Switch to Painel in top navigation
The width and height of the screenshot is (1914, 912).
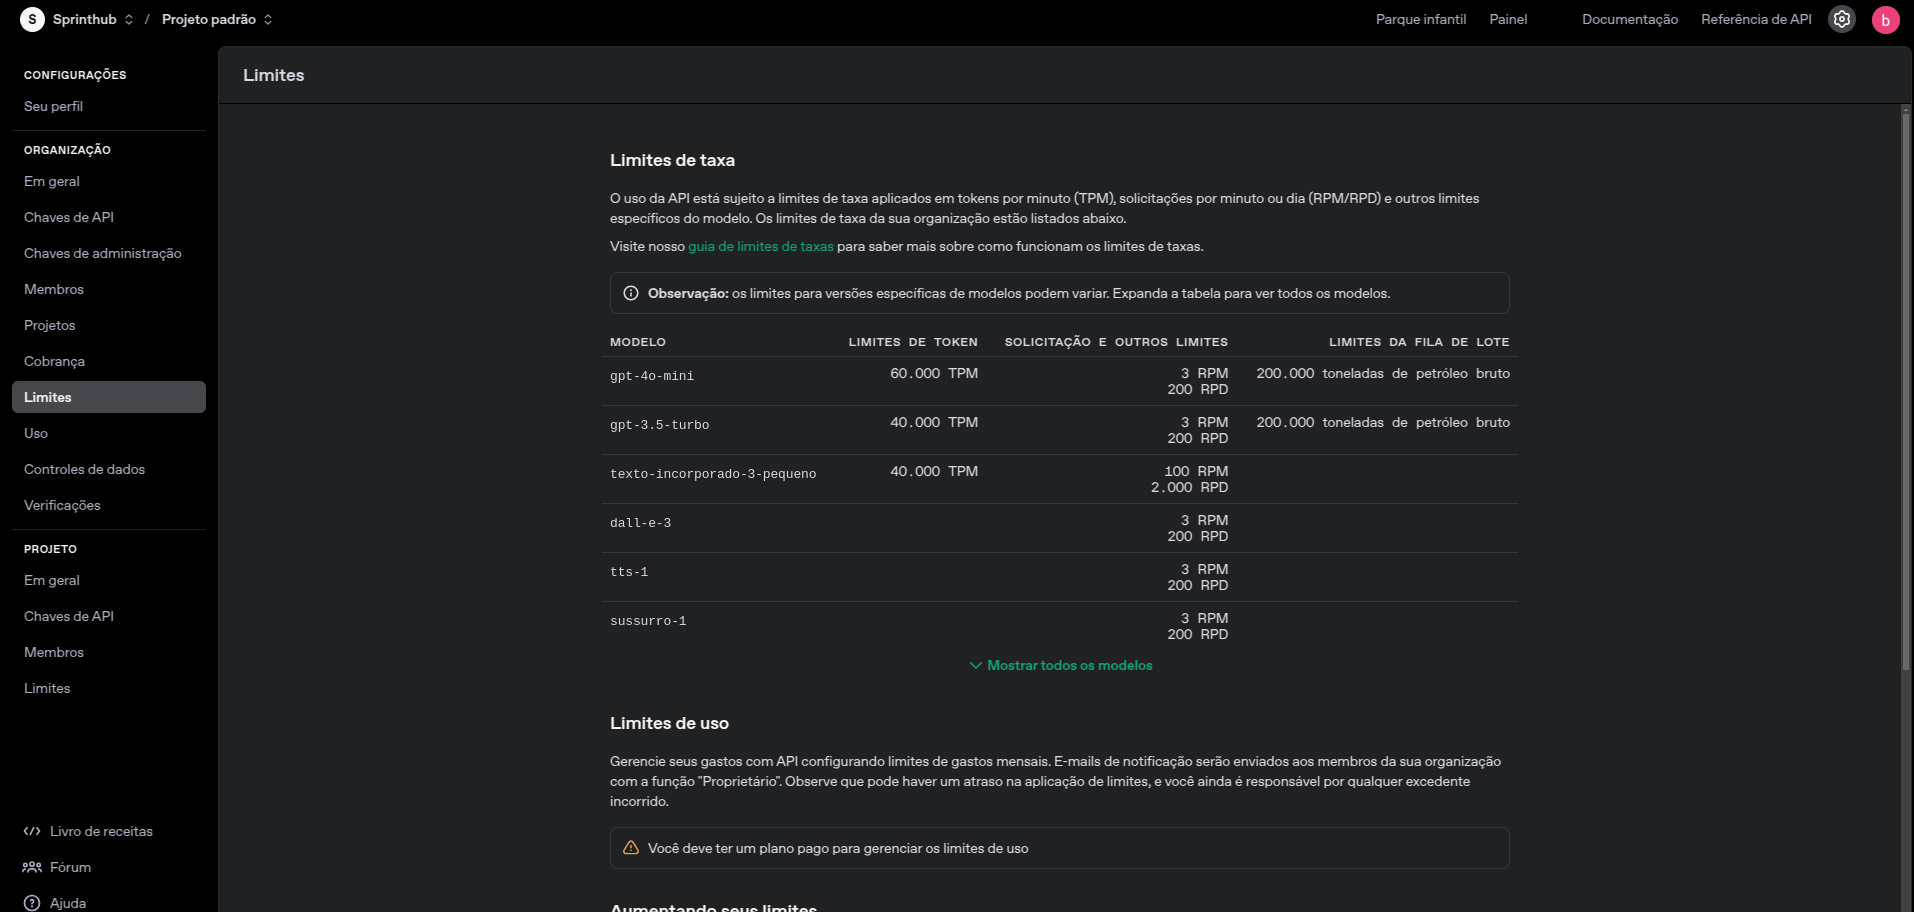pyautogui.click(x=1507, y=19)
